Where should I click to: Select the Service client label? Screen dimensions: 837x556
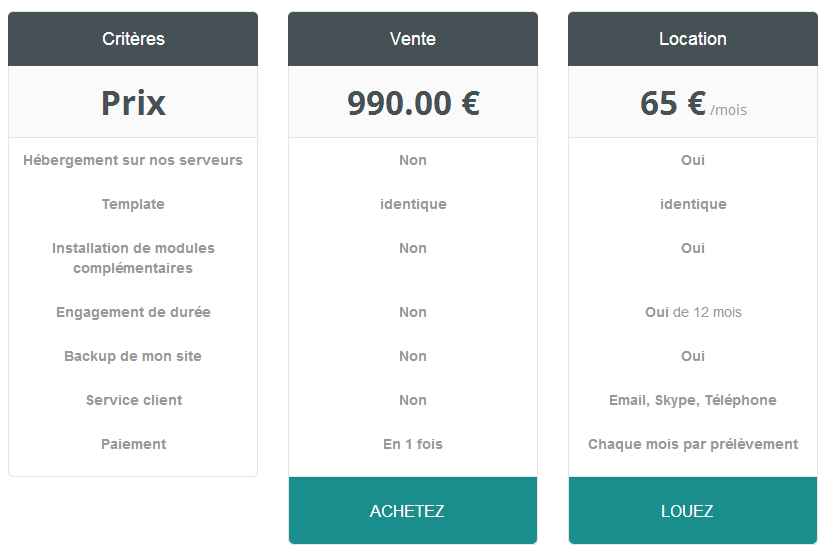[x=133, y=400]
